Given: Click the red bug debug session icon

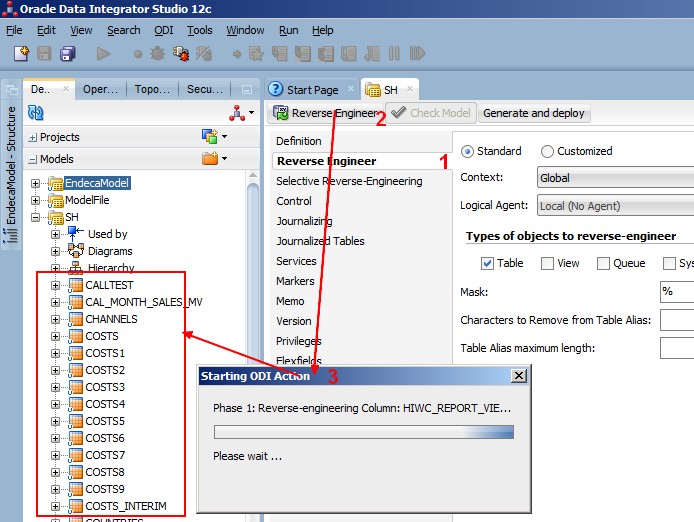Looking at the screenshot, I should (x=181, y=54).
